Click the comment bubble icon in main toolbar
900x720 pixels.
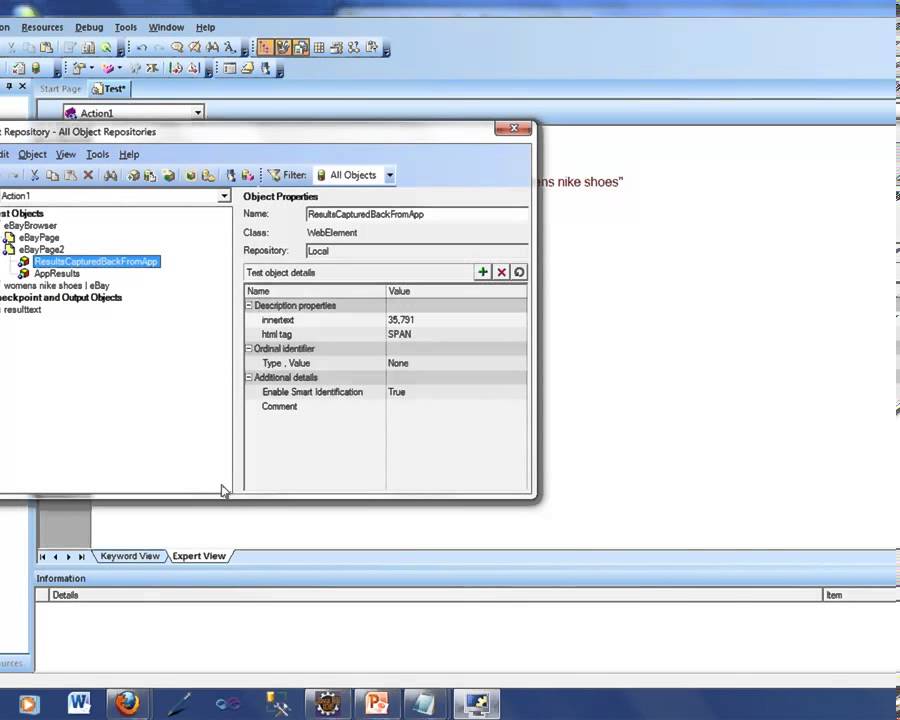(177, 48)
